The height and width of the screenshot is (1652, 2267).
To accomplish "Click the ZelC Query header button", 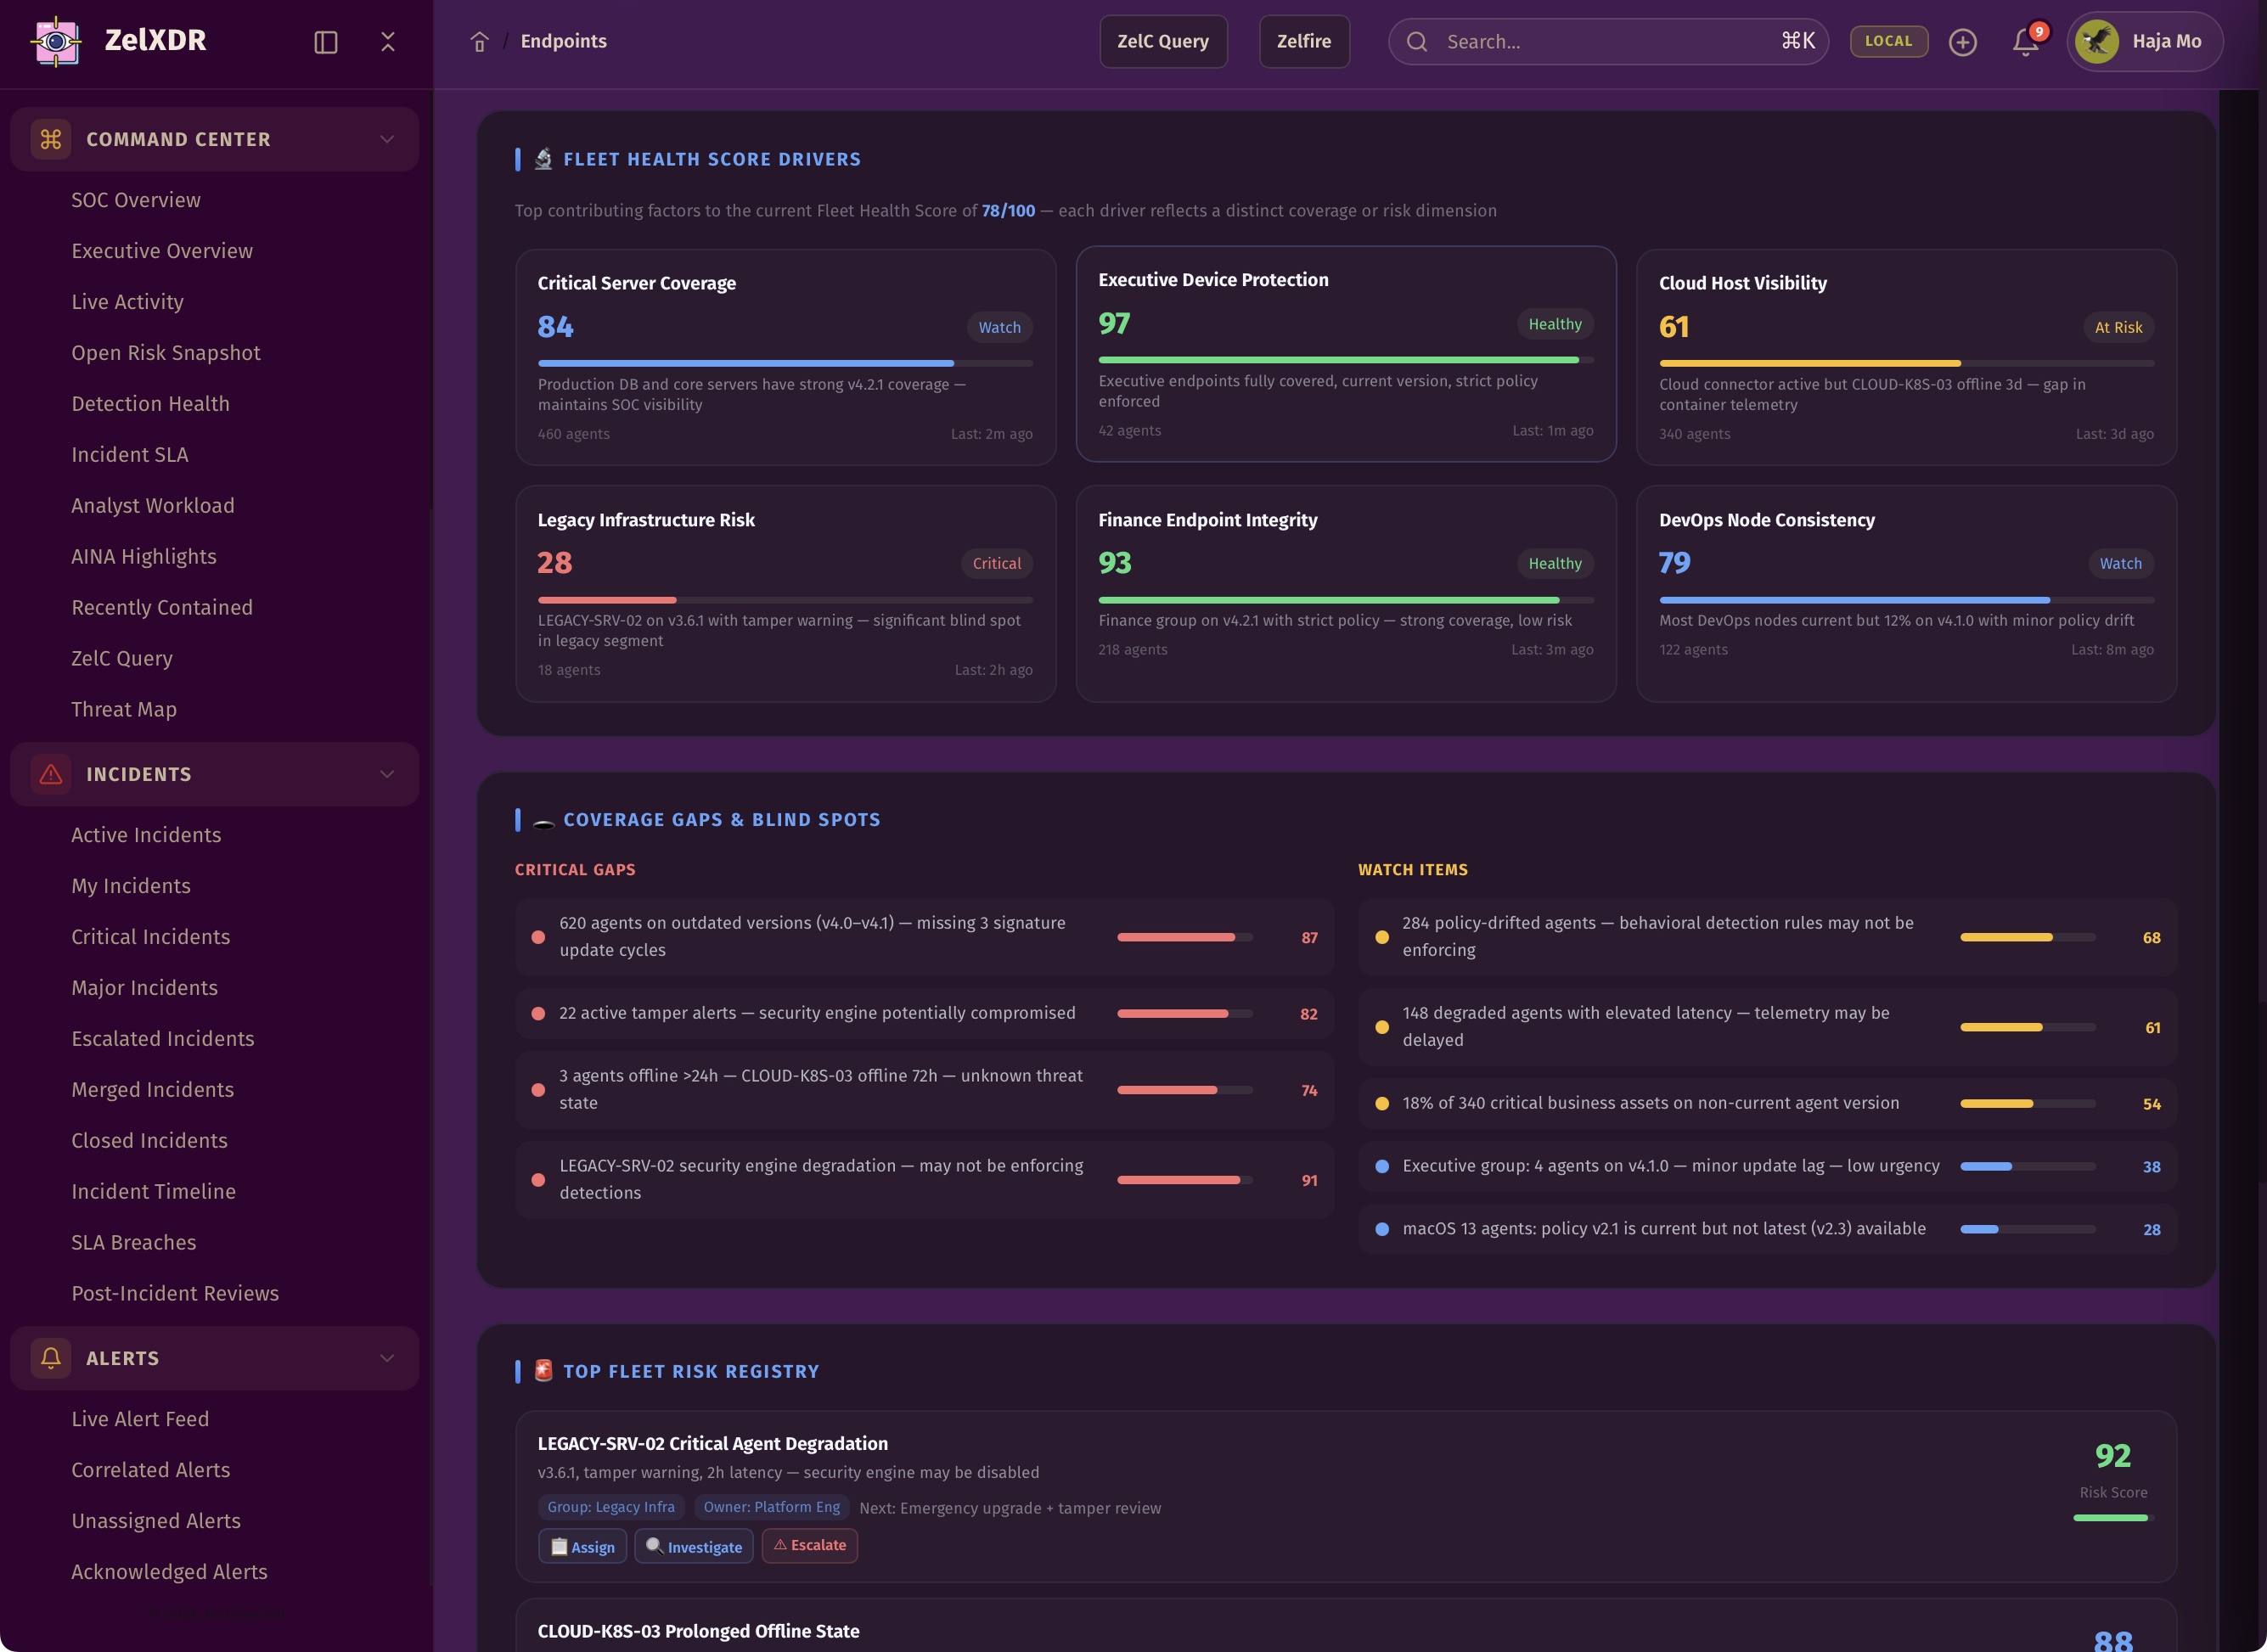I will [1162, 42].
